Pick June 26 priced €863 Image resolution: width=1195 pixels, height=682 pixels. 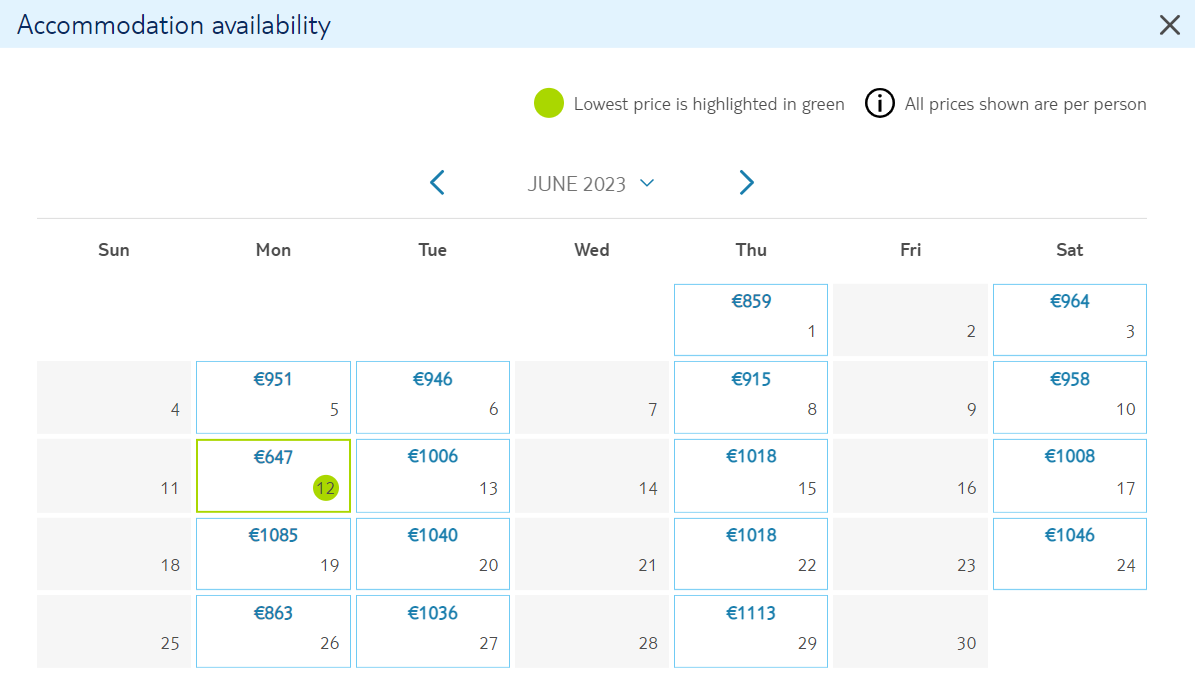[274, 632]
